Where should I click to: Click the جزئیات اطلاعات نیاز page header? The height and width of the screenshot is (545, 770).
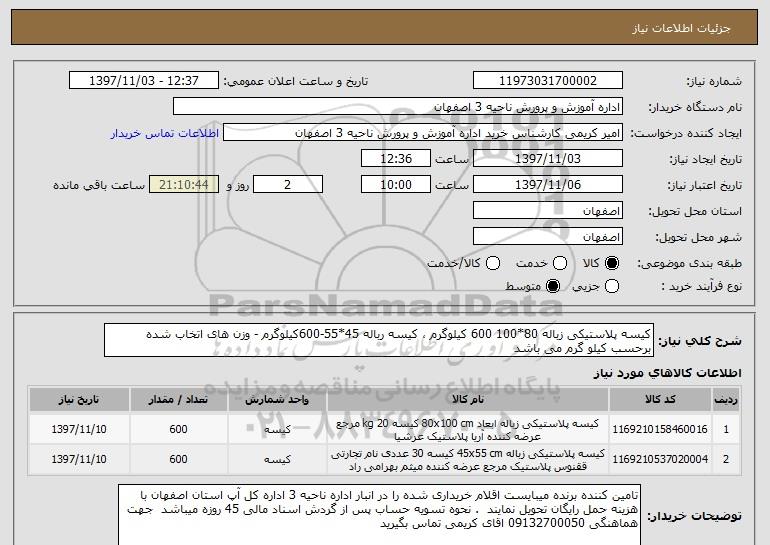pyautogui.click(x=681, y=28)
